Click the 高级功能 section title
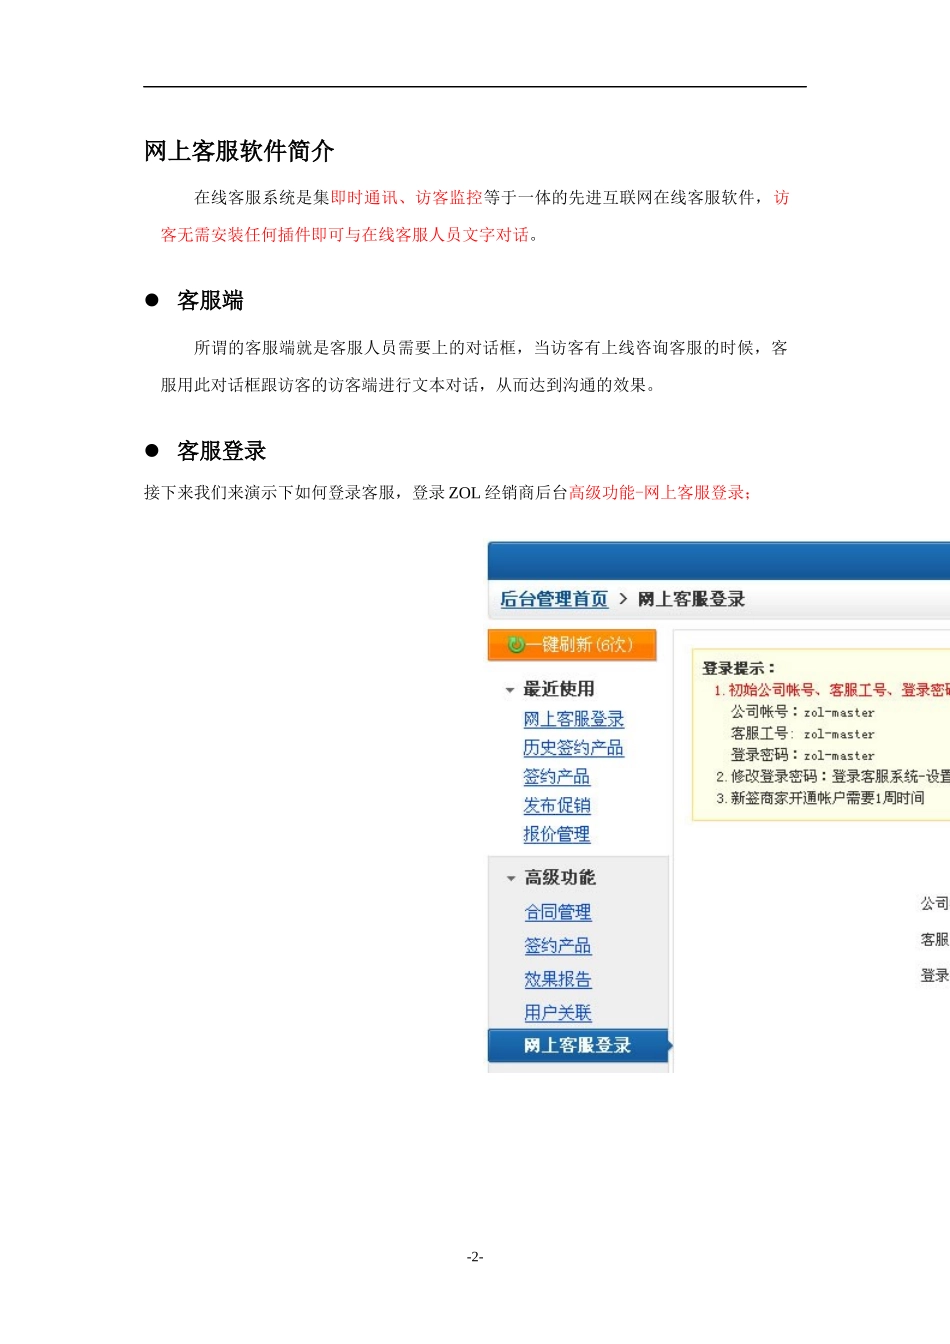 [560, 877]
